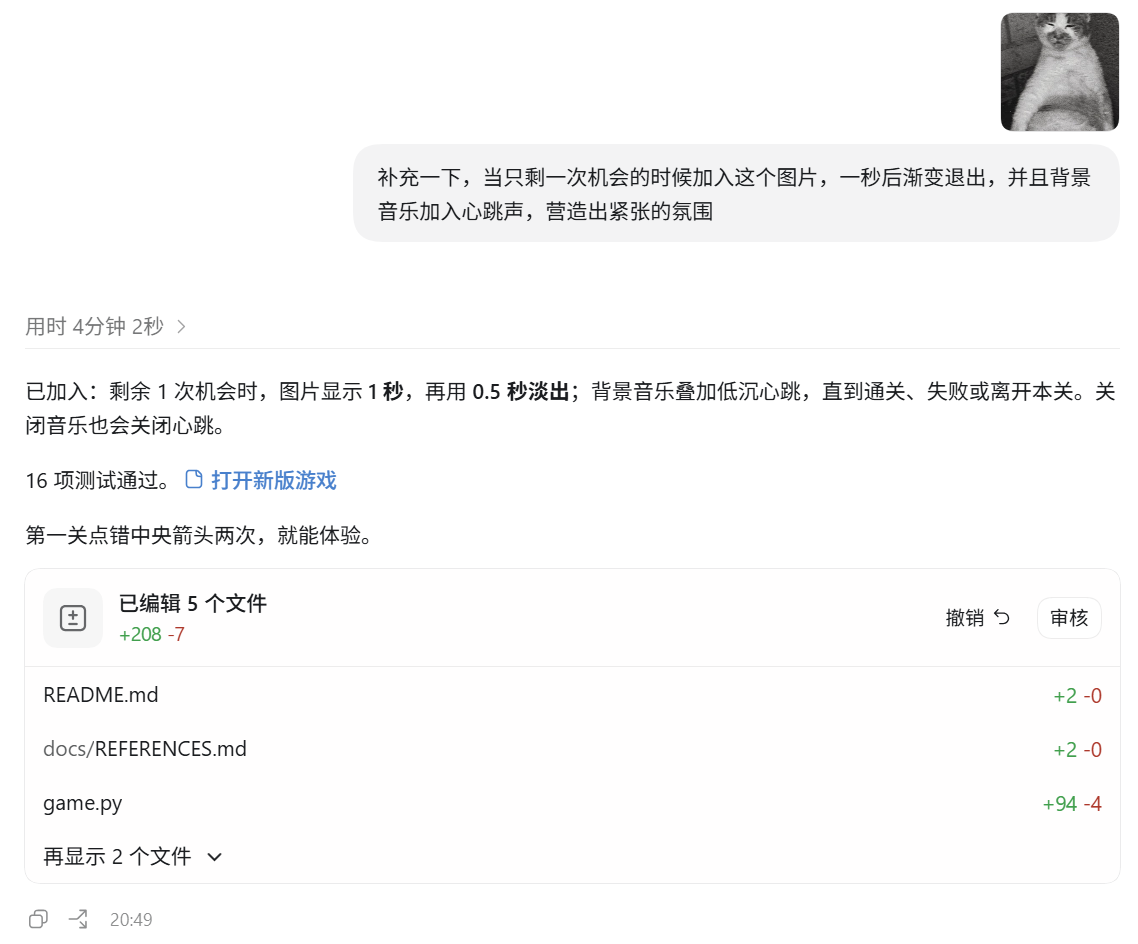Open the game.py file row
Screen dimensions: 1138x944
coord(572,803)
